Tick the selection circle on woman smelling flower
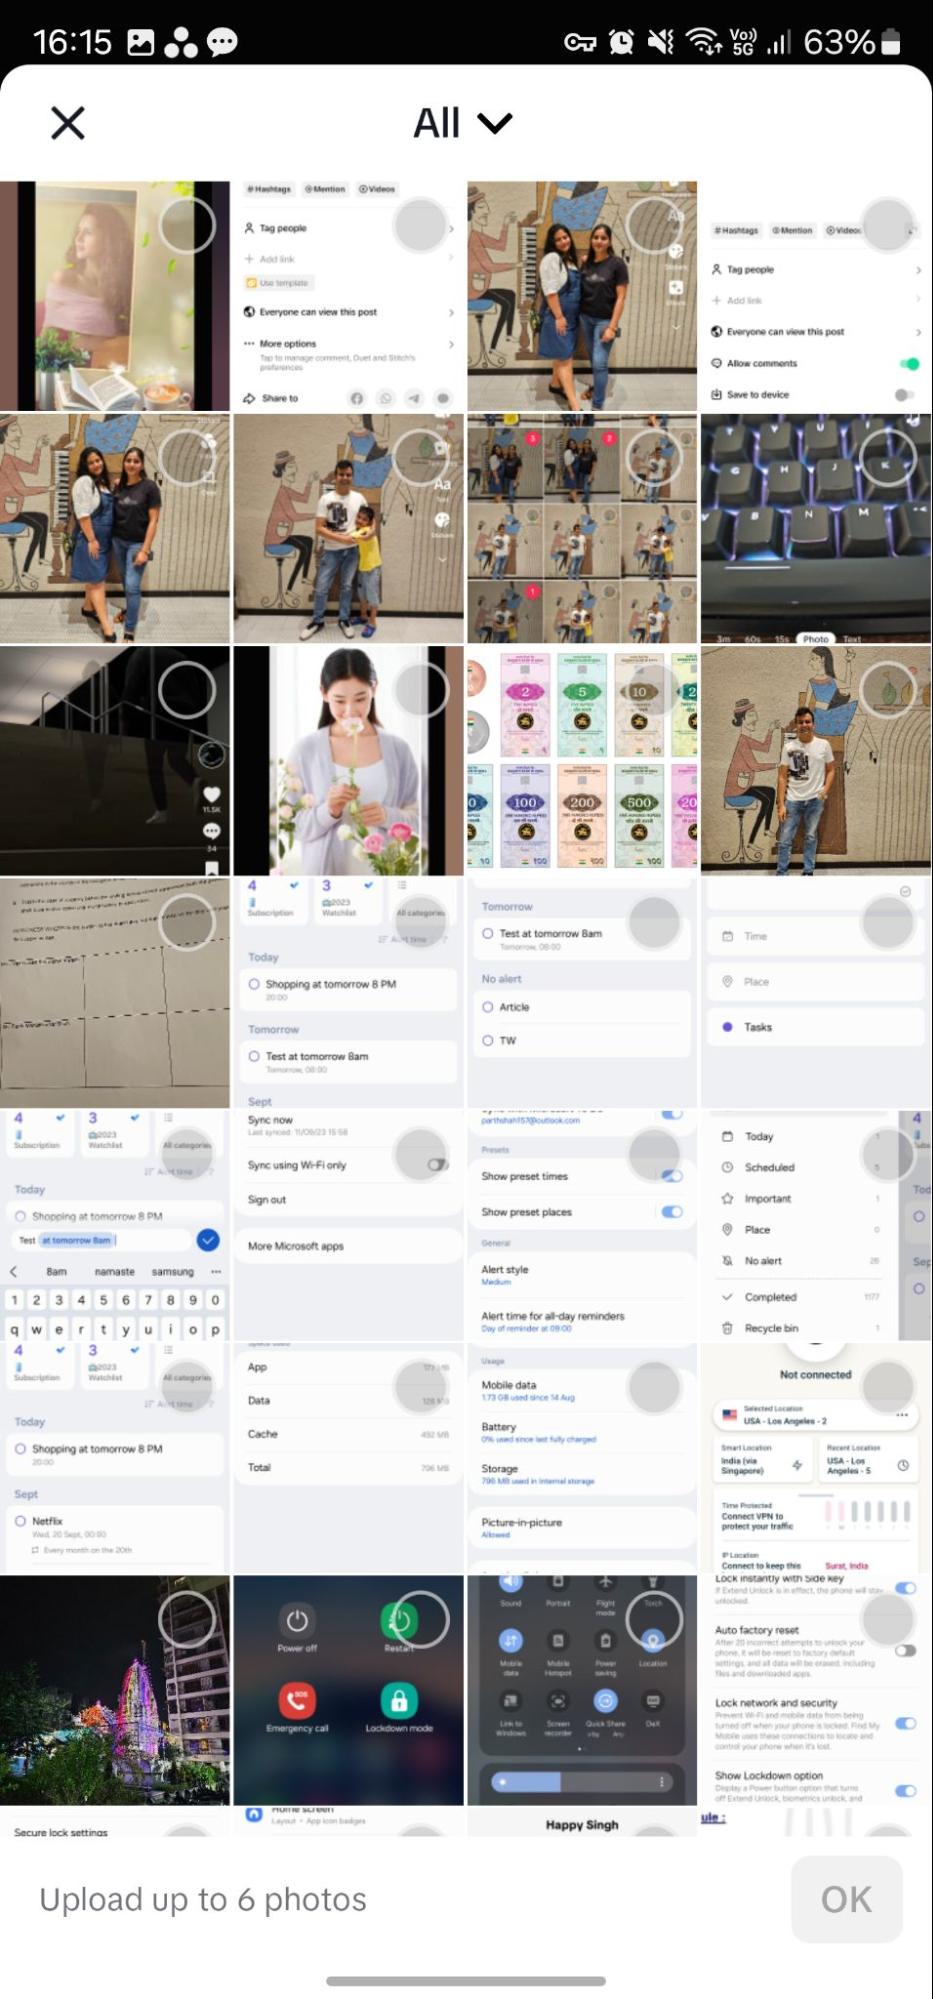Image resolution: width=933 pixels, height=1999 pixels. click(x=421, y=690)
